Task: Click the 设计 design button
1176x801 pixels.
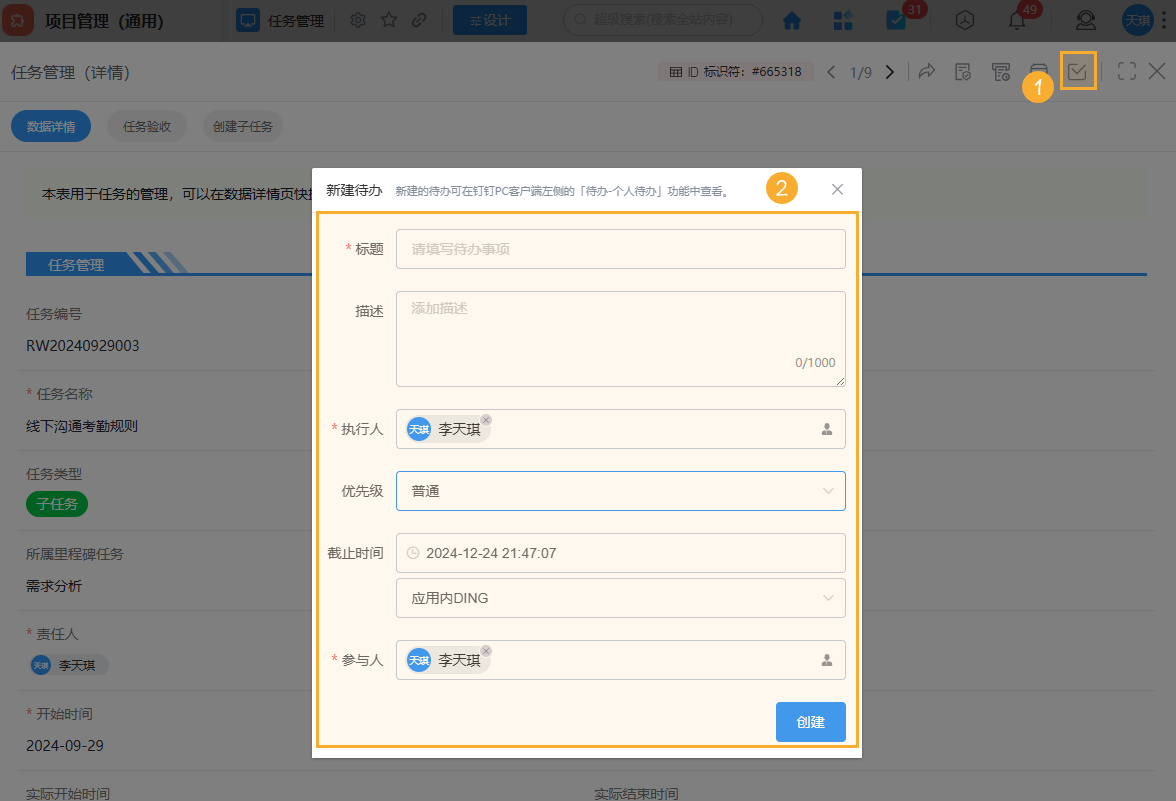Action: pyautogui.click(x=489, y=20)
